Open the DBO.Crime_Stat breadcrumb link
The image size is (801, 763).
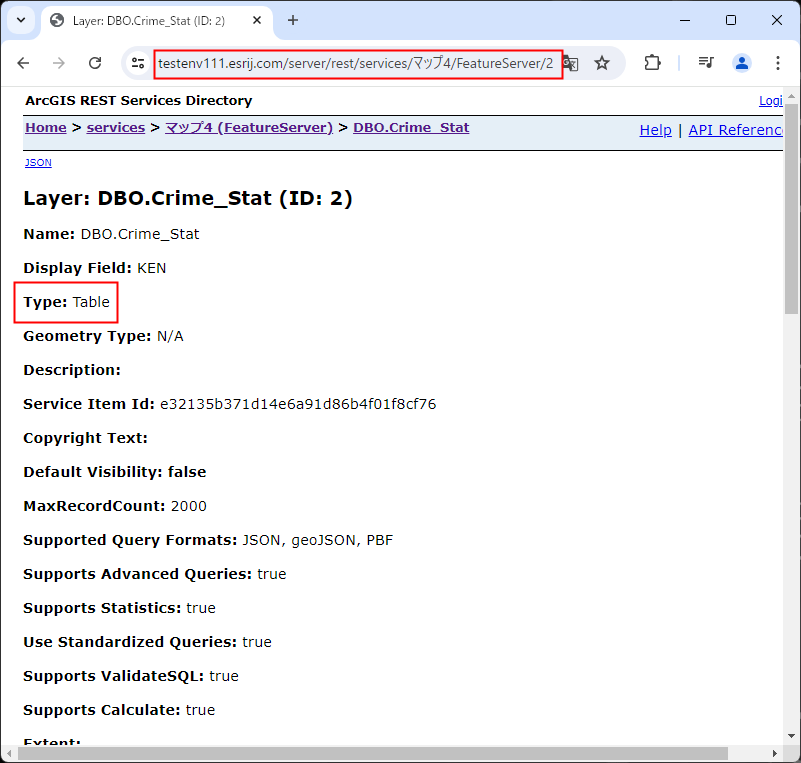pos(411,128)
